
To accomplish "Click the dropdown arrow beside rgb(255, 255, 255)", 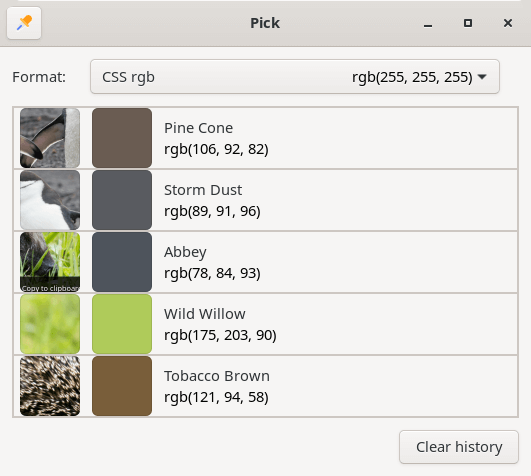I will pos(482,77).
